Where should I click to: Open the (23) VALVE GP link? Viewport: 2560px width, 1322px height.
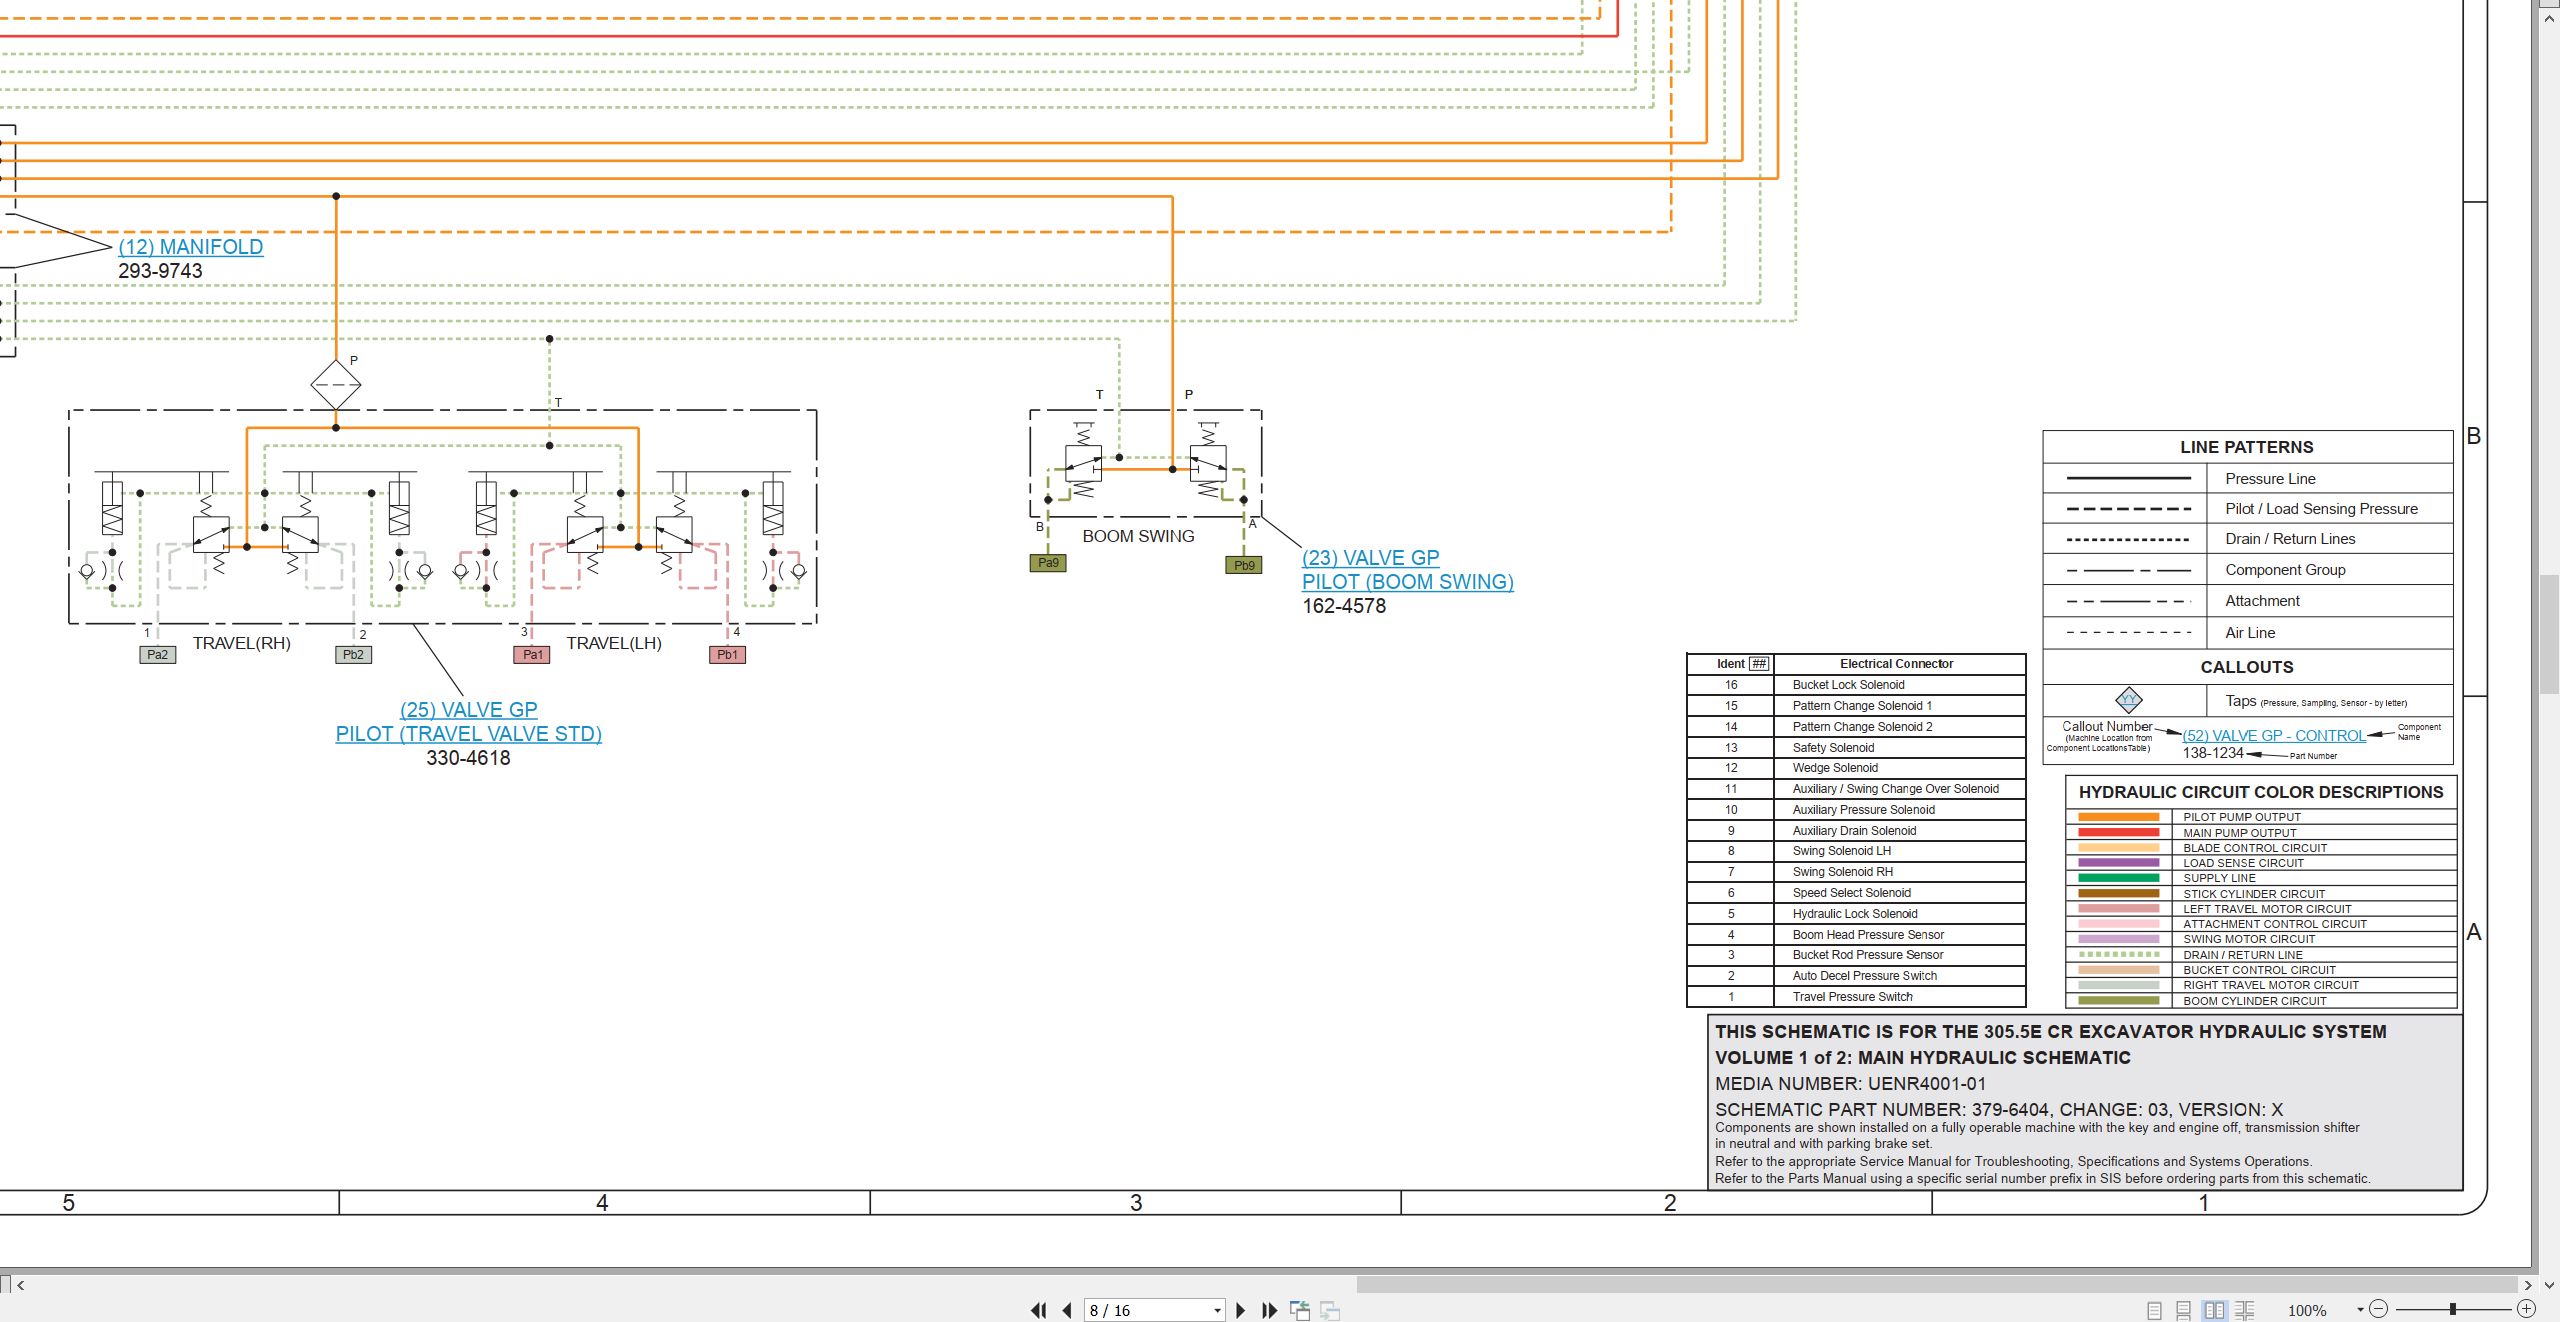pyautogui.click(x=1371, y=558)
